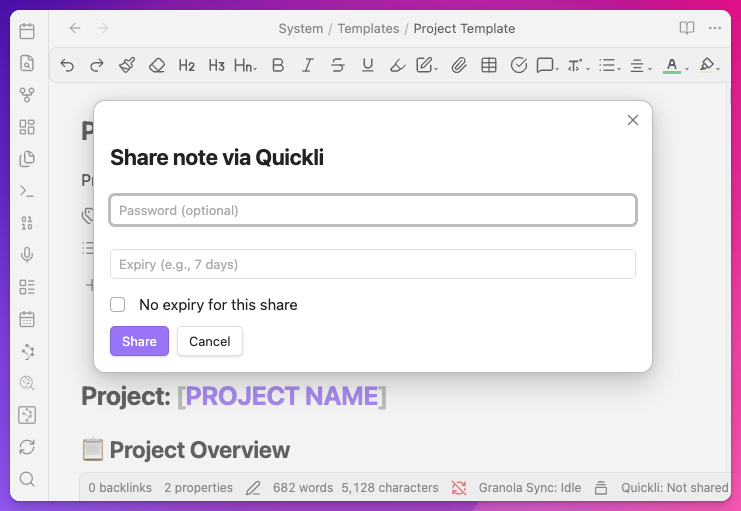Click Granola Sync: Idle status
Image resolution: width=741 pixels, height=511 pixels.
pos(530,487)
